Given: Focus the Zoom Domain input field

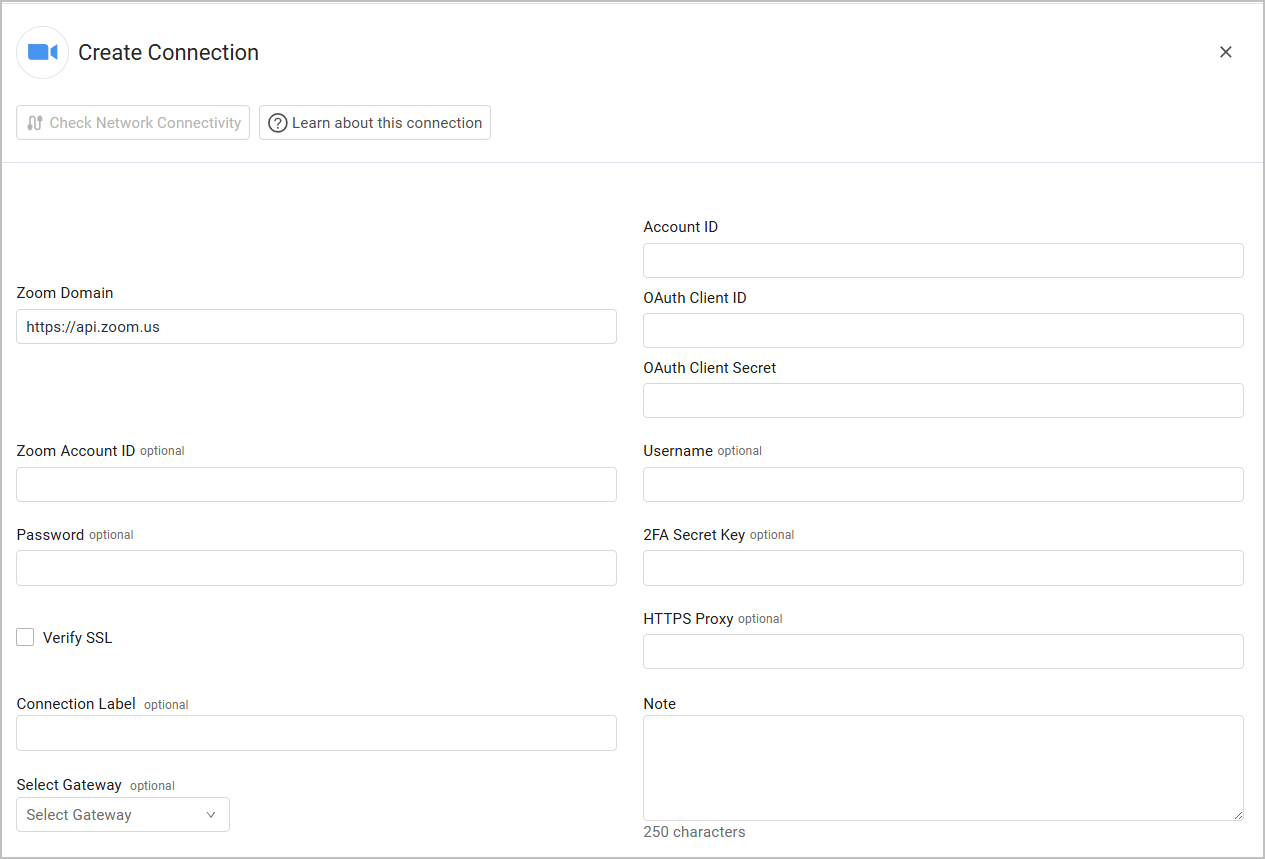Looking at the screenshot, I should [316, 326].
